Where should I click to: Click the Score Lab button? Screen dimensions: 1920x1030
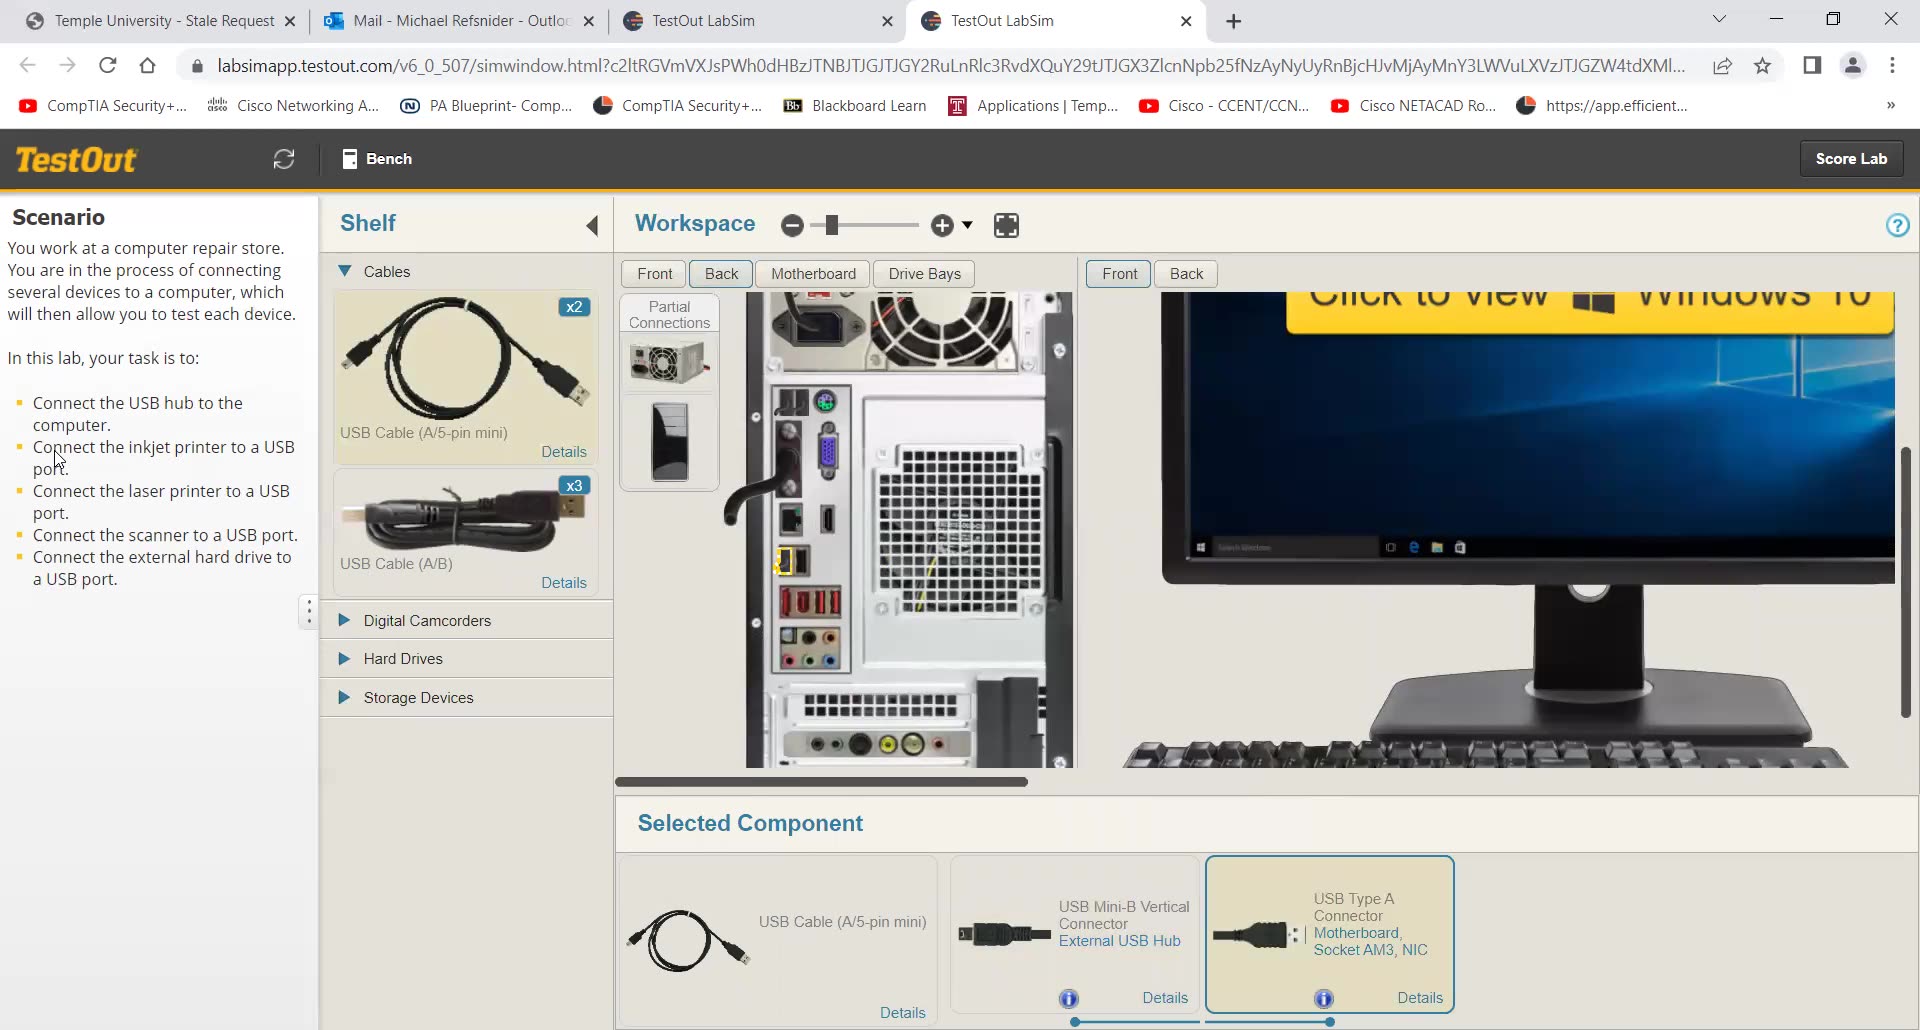coord(1851,159)
